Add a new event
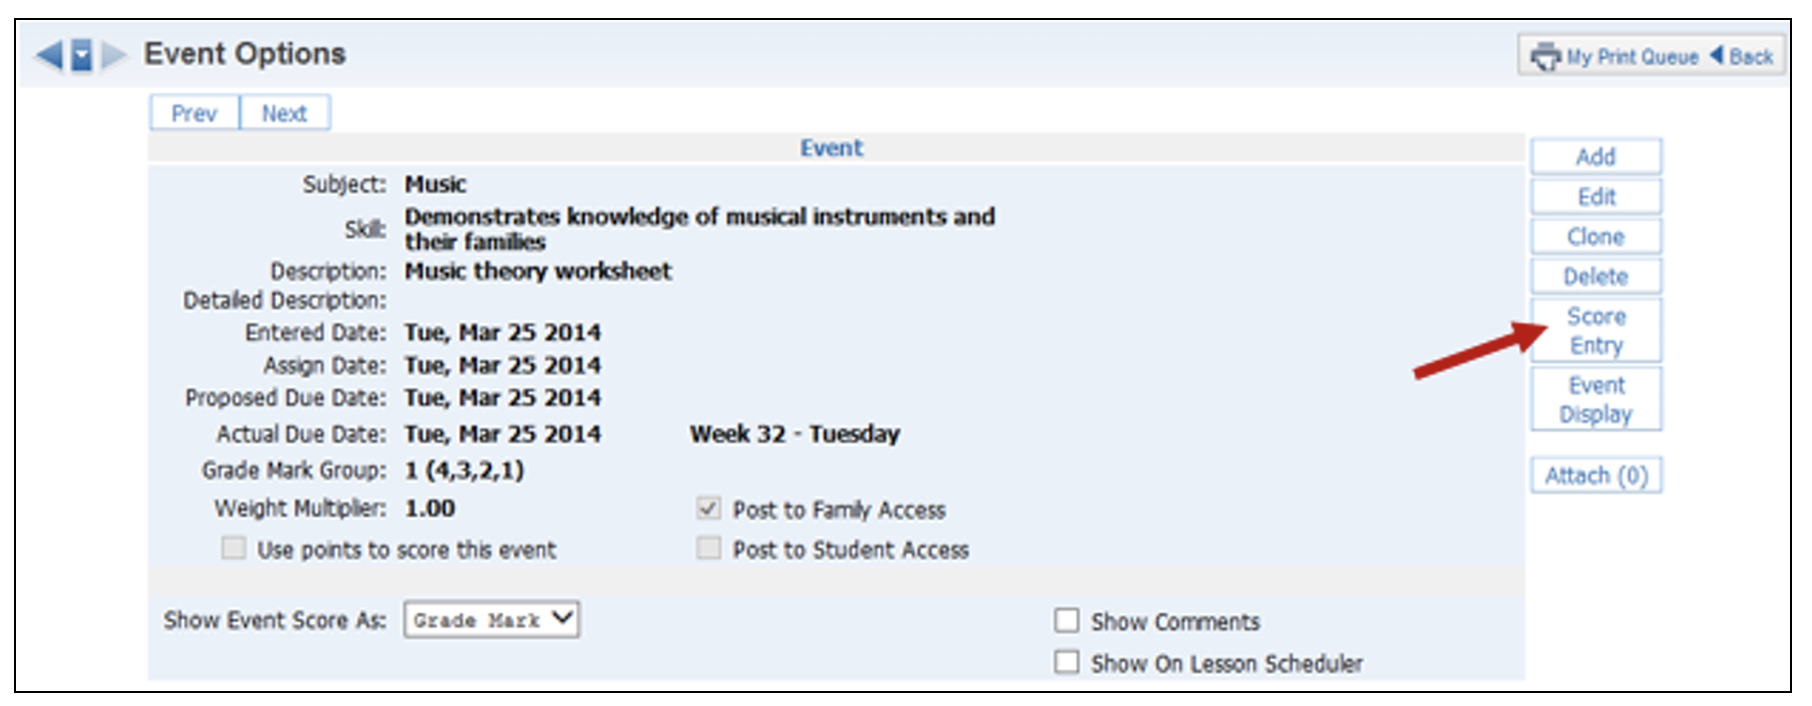The width and height of the screenshot is (1812, 706). [1595, 157]
